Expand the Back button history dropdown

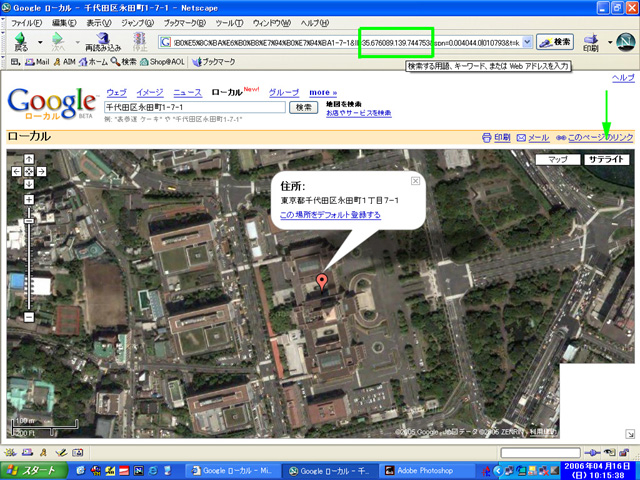point(40,42)
